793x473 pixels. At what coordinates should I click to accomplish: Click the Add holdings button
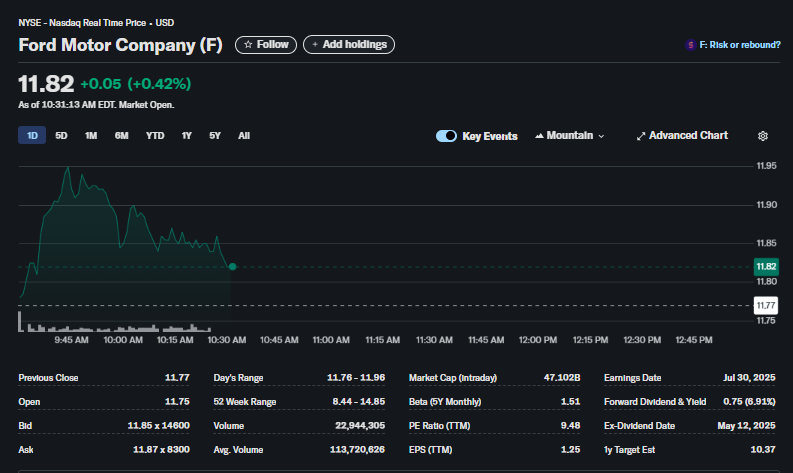click(x=349, y=45)
